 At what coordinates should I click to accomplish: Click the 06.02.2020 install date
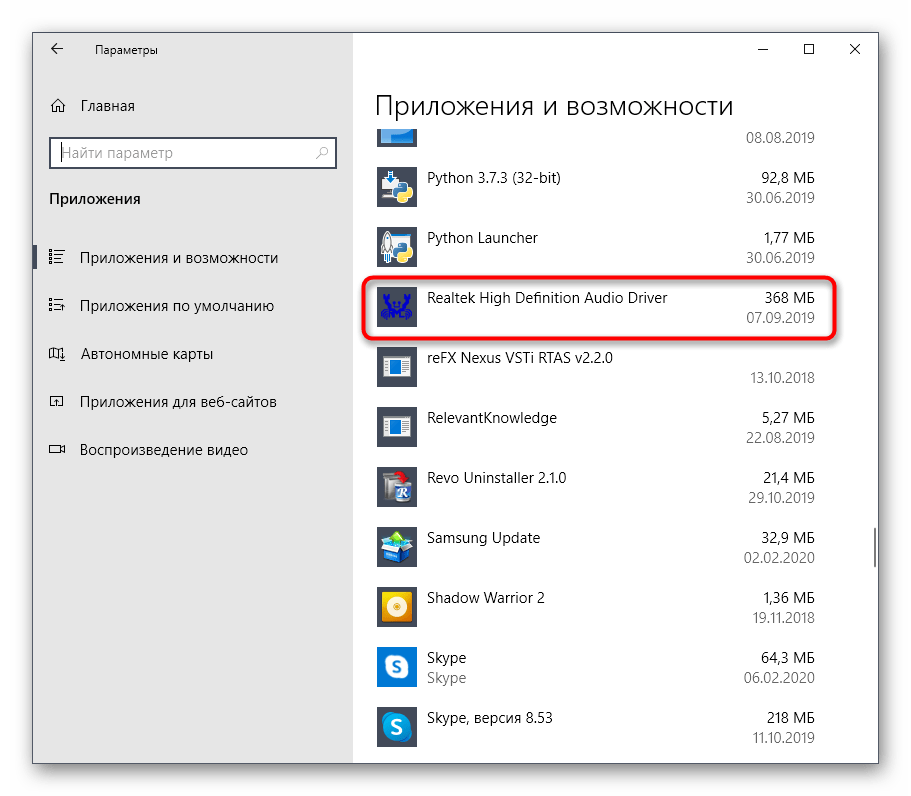pyautogui.click(x=779, y=678)
